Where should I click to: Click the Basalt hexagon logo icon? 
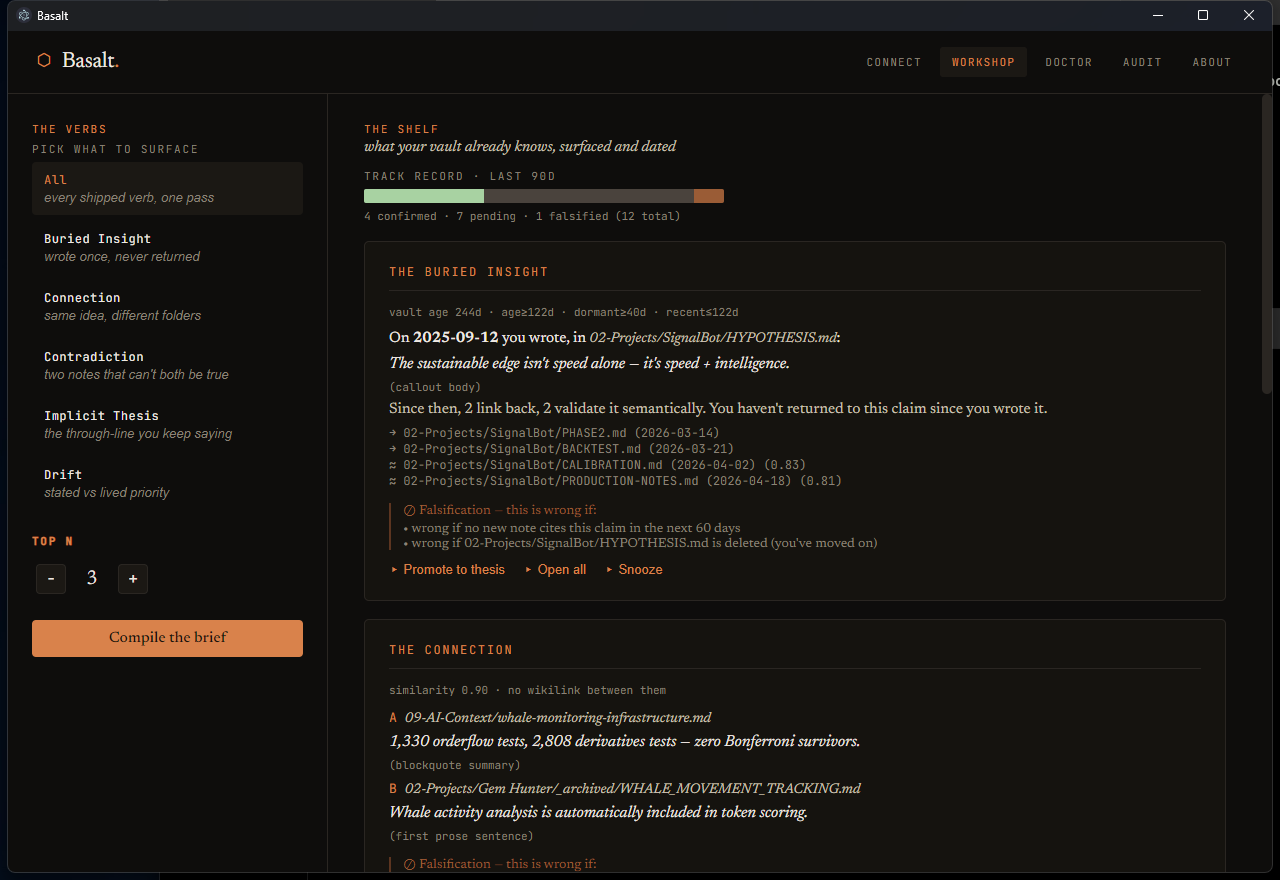point(44,60)
